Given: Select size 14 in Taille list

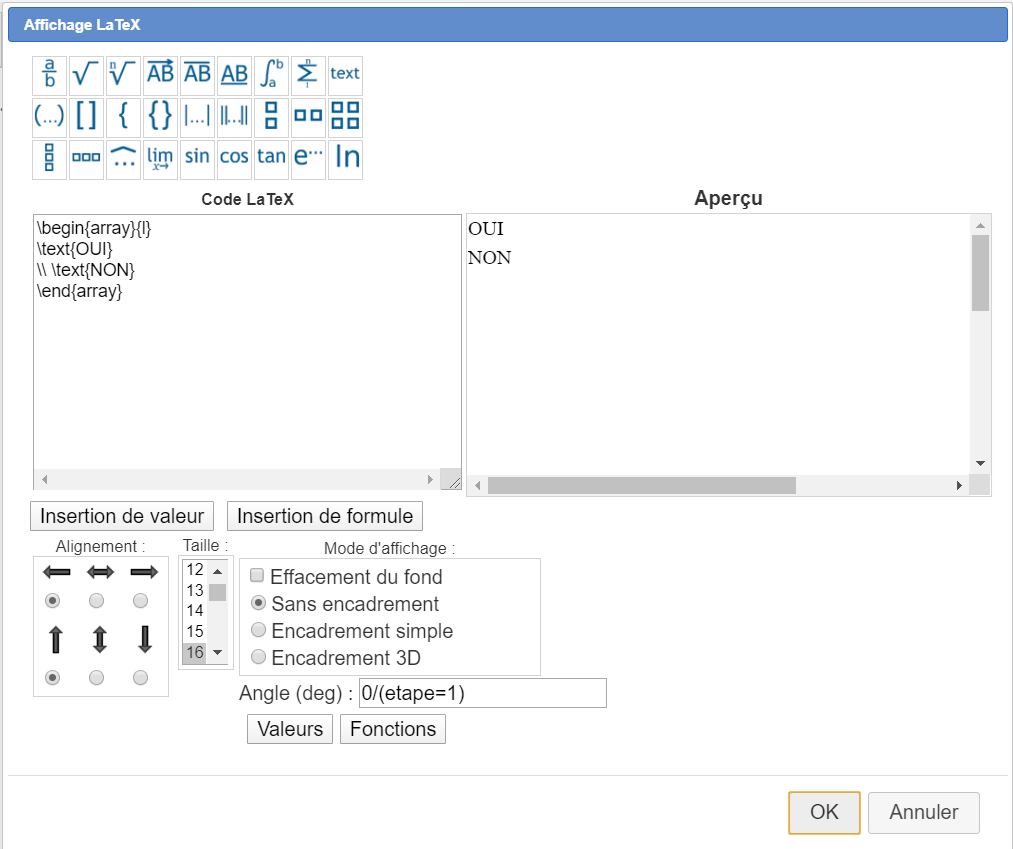Looking at the screenshot, I should (x=195, y=610).
